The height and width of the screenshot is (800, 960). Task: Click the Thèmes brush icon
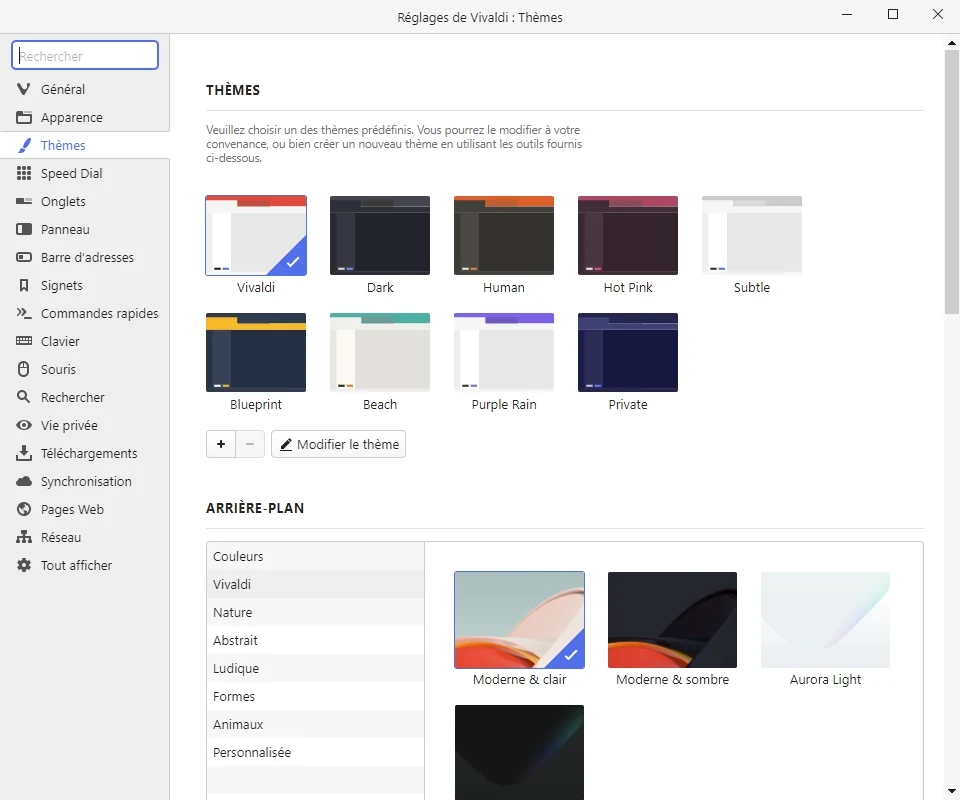tap(24, 146)
